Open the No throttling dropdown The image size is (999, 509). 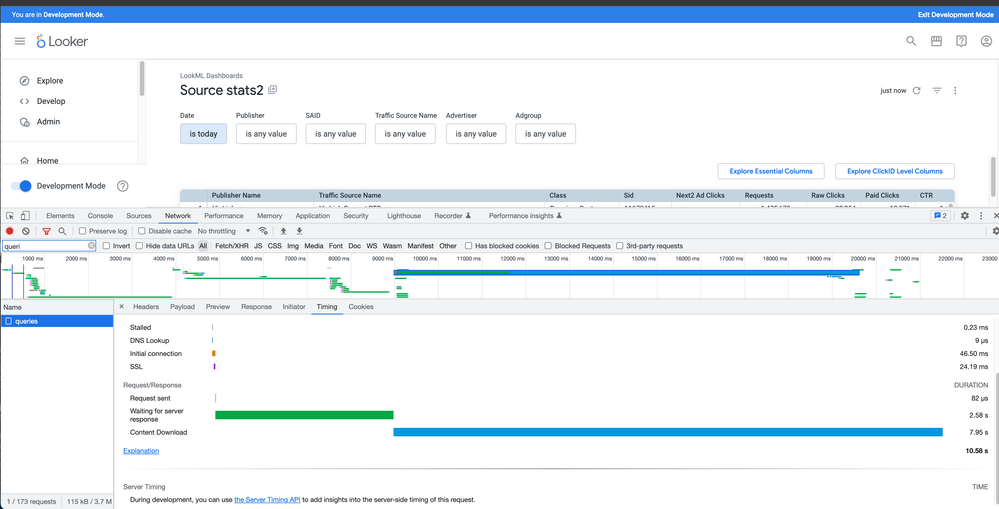tap(224, 231)
